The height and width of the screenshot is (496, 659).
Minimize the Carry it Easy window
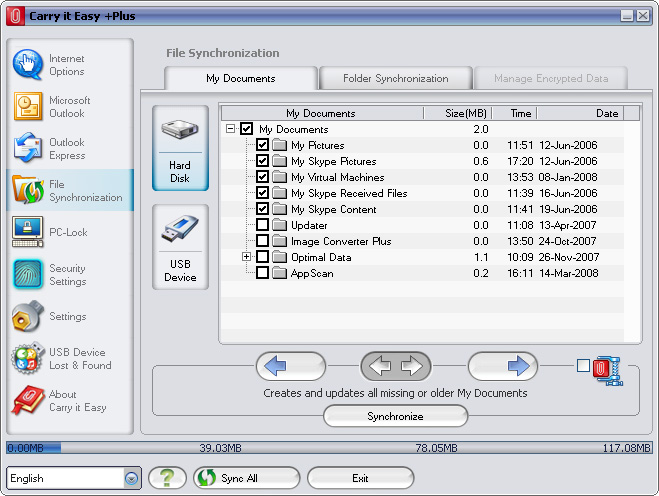627,16
